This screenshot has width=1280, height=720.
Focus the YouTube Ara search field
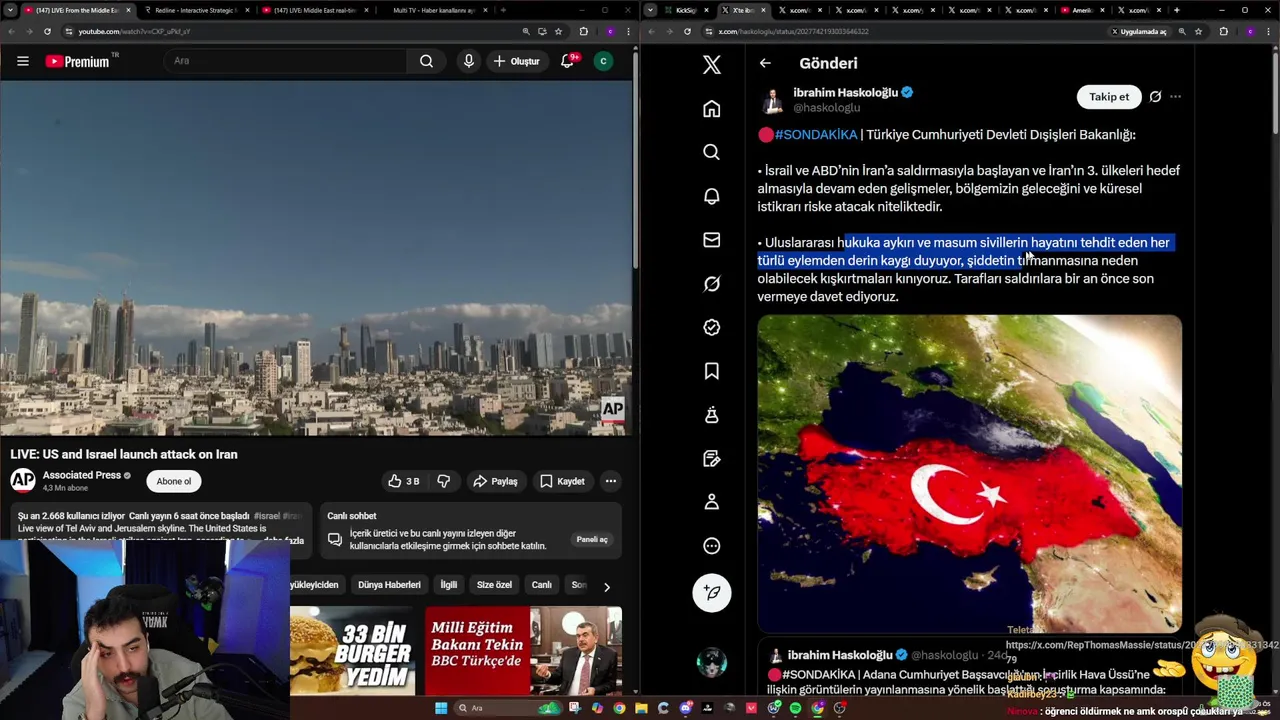285,61
